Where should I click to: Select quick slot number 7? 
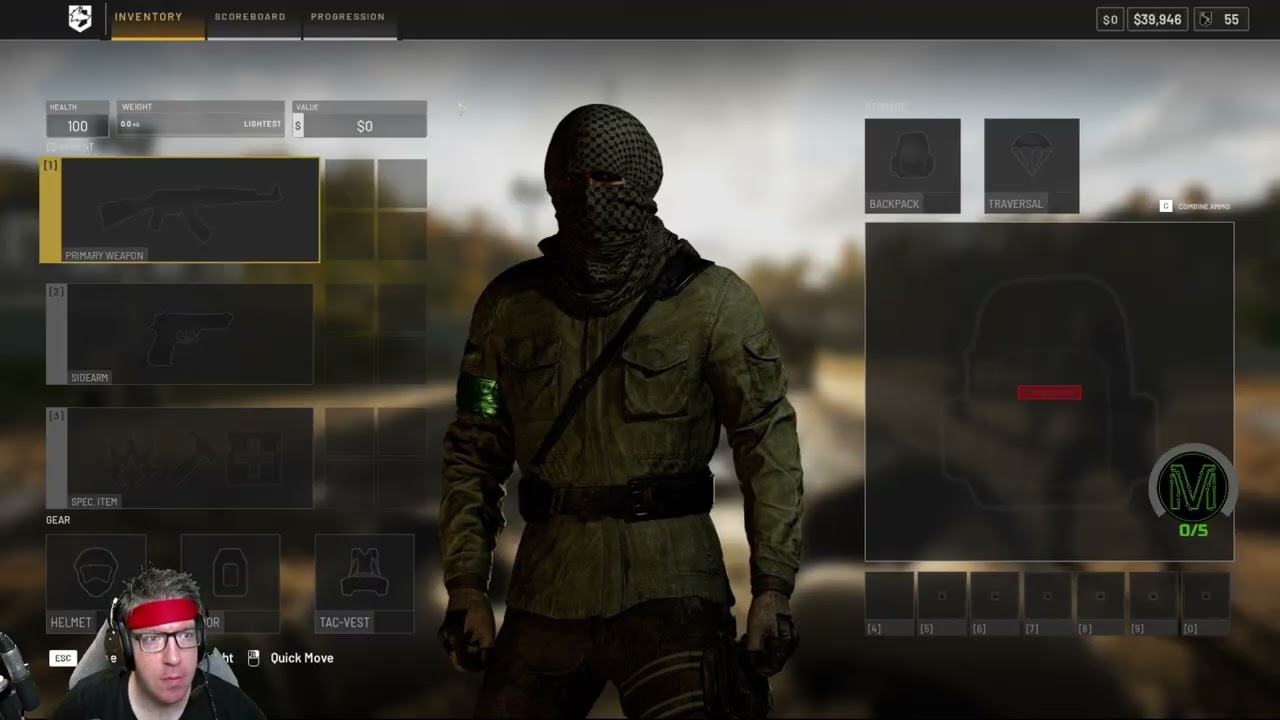[1047, 603]
